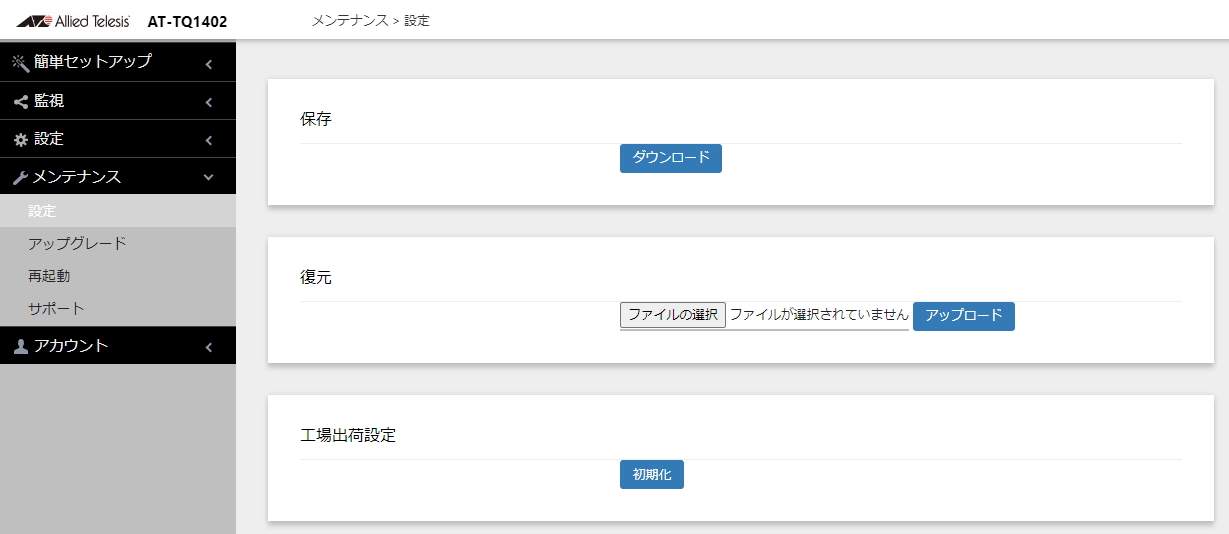The image size is (1229, 534).
Task: Open the アップグレード submenu item
Action: [118, 243]
